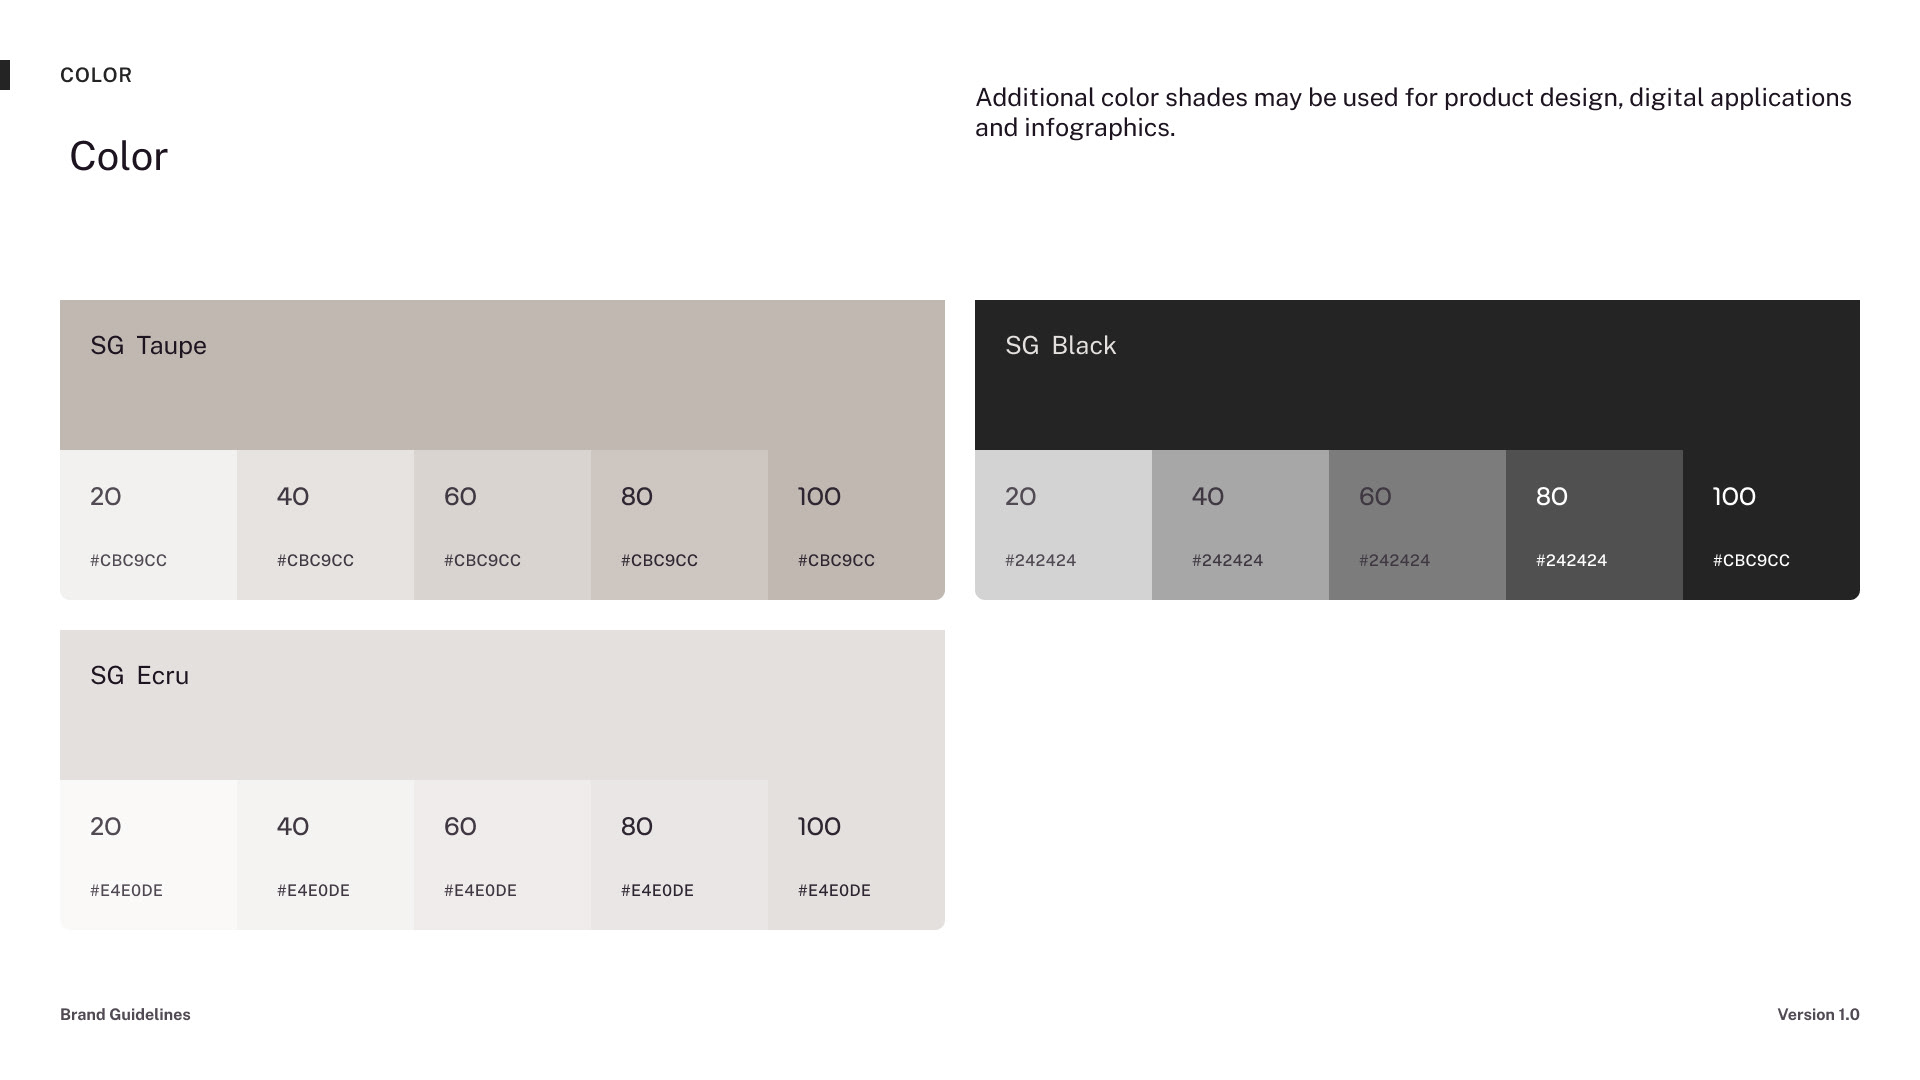Pick the SG Taupe 80 shade swatch

pyautogui.click(x=679, y=525)
